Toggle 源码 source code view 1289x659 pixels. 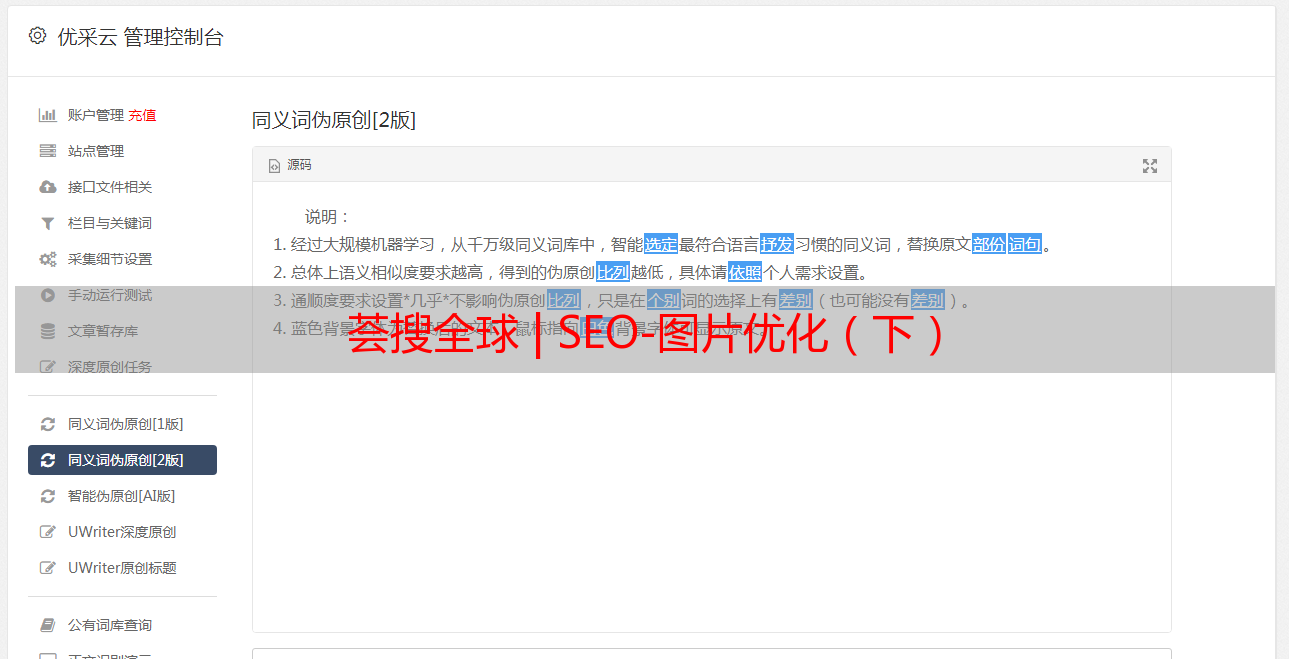pos(290,165)
